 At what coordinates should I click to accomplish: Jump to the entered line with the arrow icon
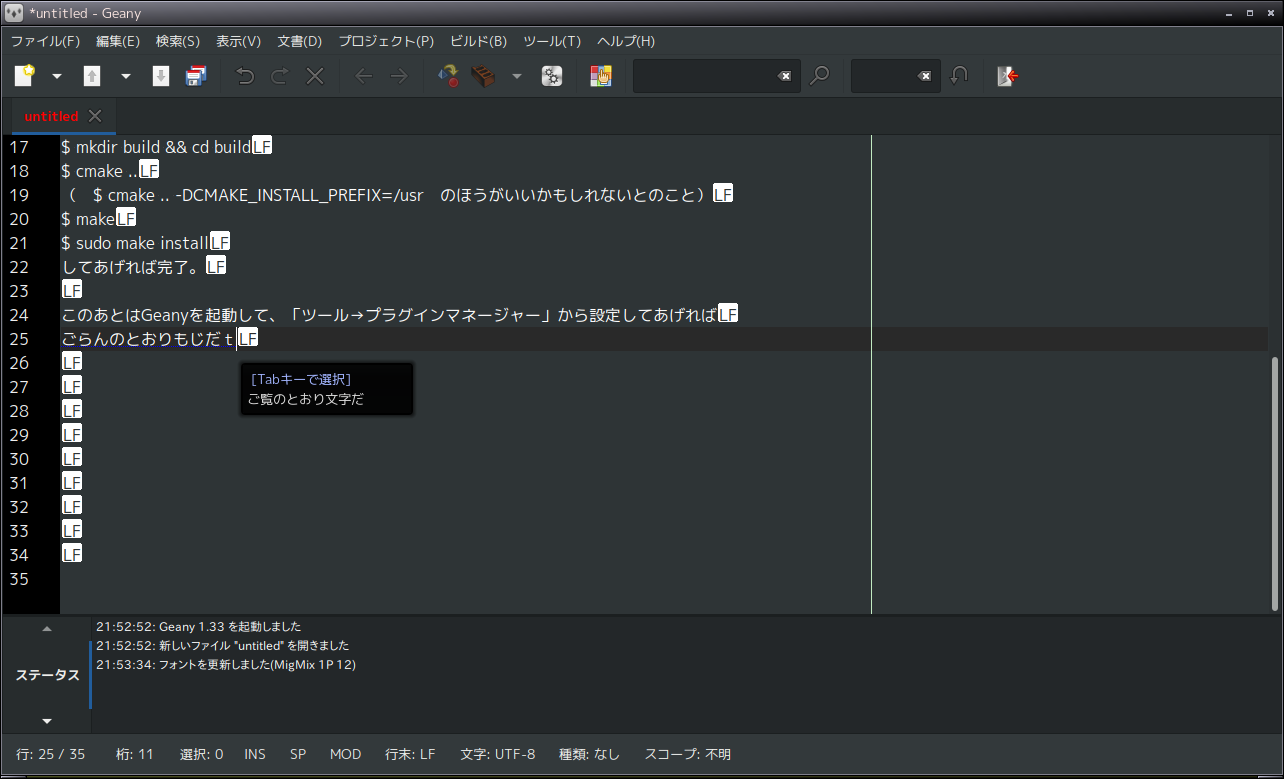pyautogui.click(x=959, y=76)
